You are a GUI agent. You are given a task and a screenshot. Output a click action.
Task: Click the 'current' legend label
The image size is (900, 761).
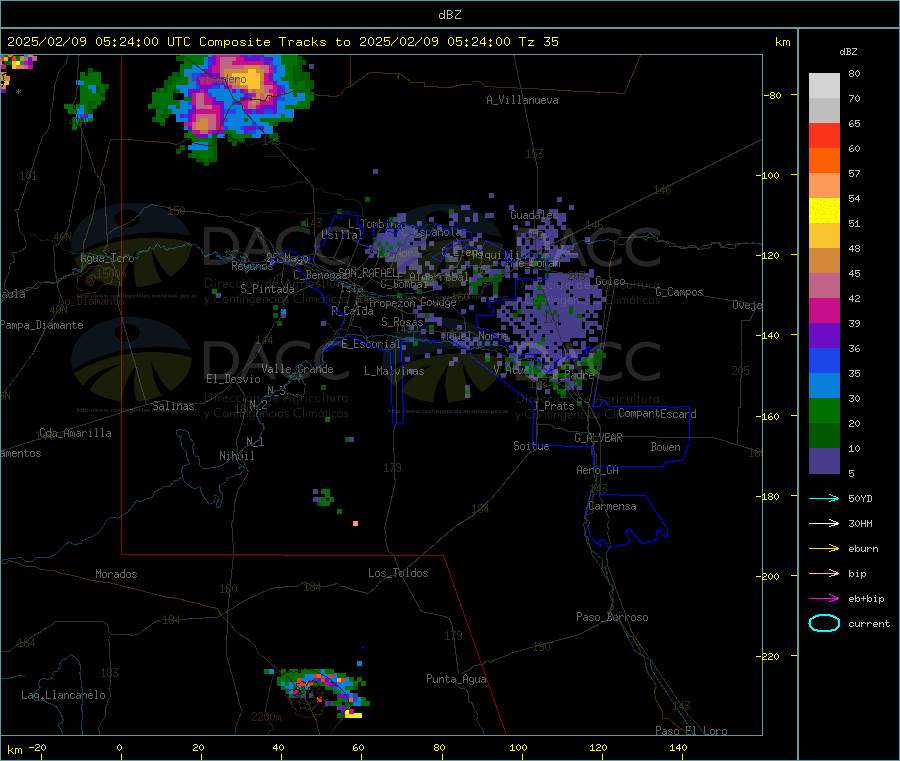[x=869, y=624]
